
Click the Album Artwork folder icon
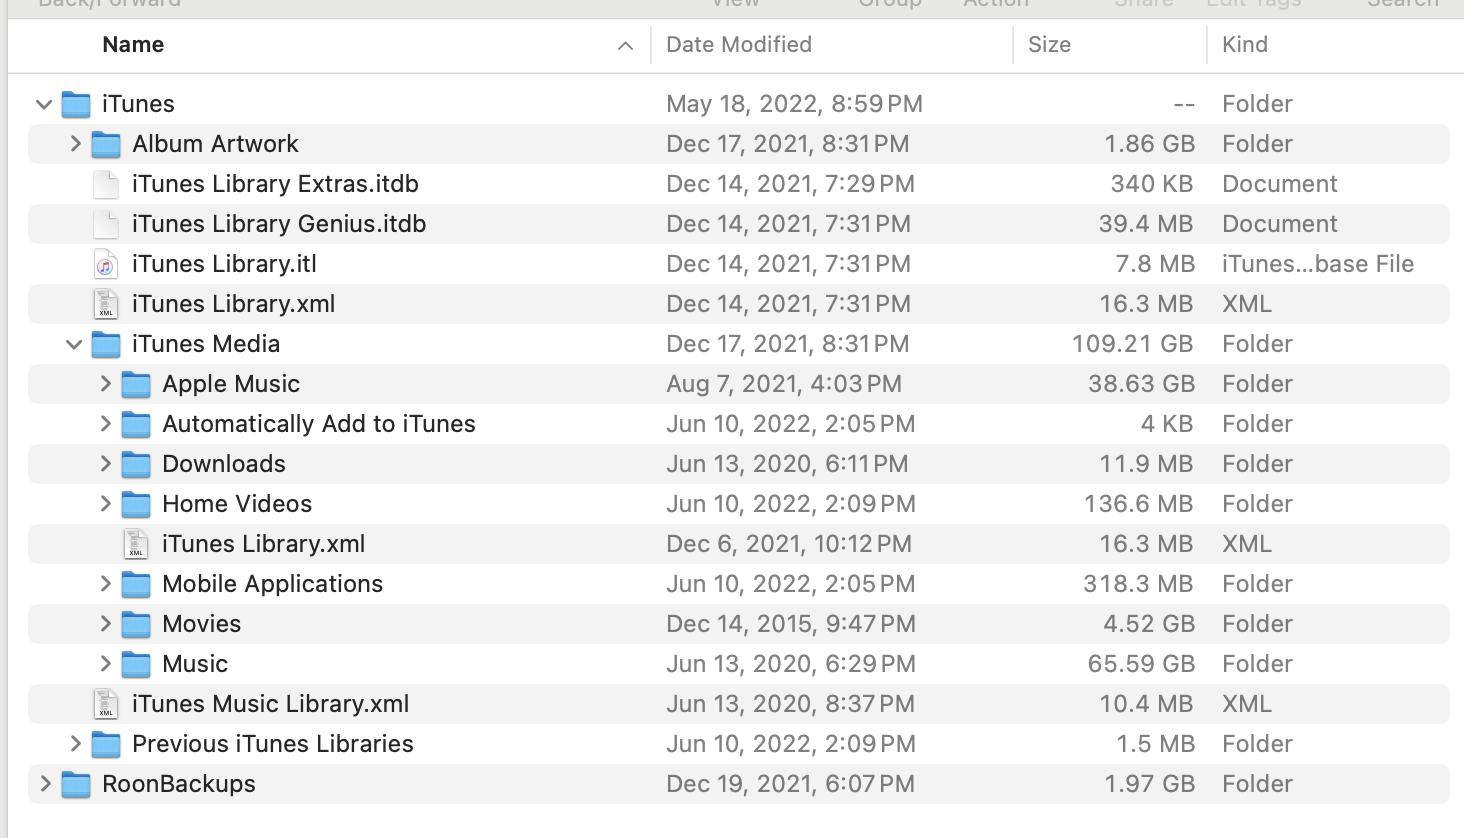tap(106, 144)
